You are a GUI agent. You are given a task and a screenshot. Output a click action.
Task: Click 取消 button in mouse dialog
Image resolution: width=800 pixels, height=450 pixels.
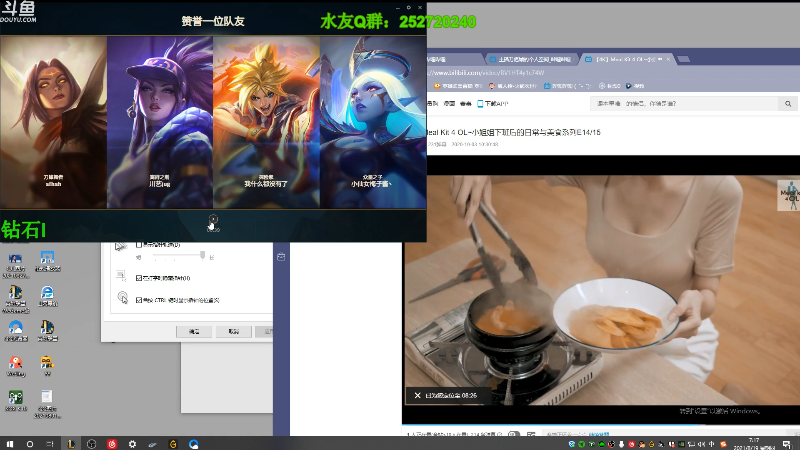click(x=234, y=332)
